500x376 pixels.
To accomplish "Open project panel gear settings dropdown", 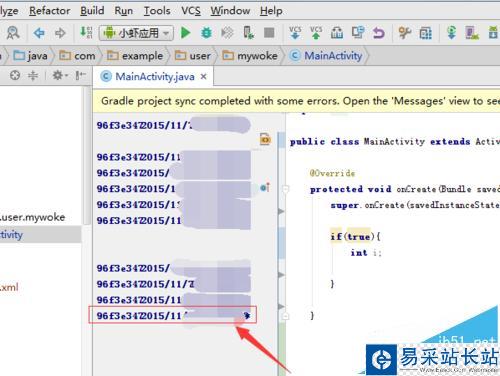I will (x=60, y=75).
